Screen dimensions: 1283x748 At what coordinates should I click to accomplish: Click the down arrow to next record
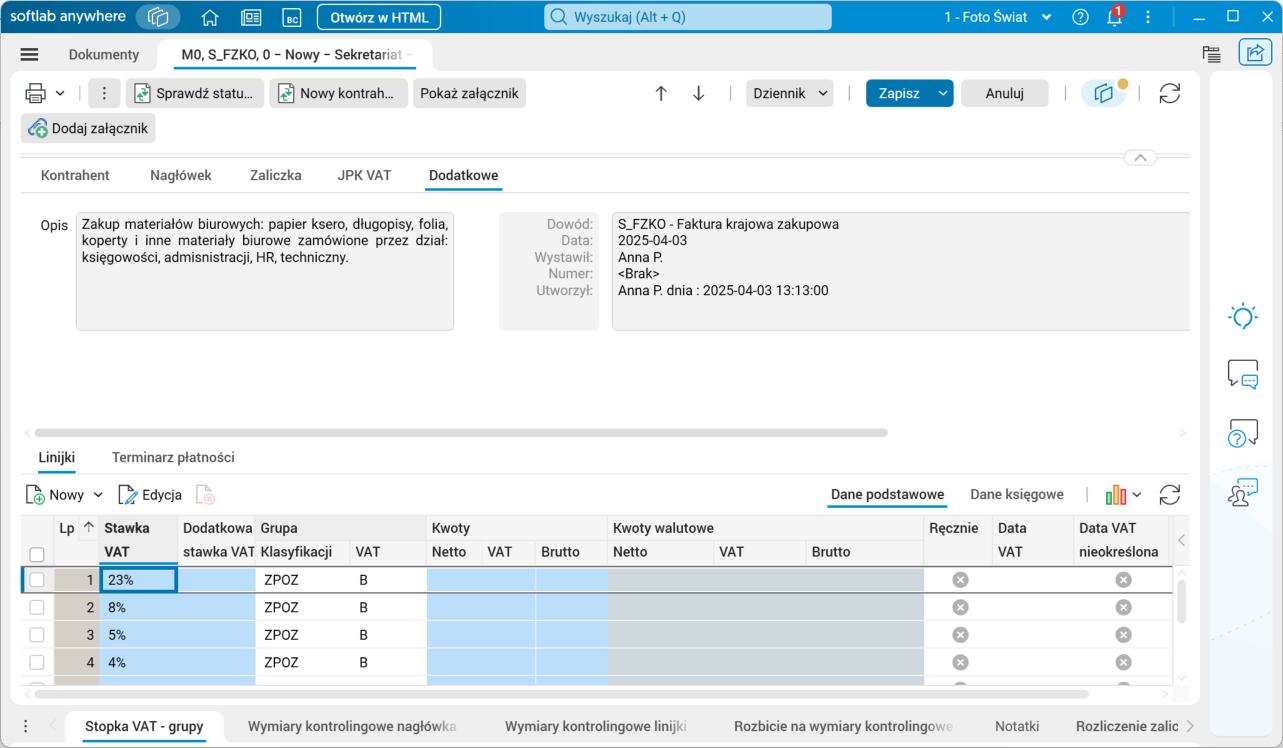[698, 93]
